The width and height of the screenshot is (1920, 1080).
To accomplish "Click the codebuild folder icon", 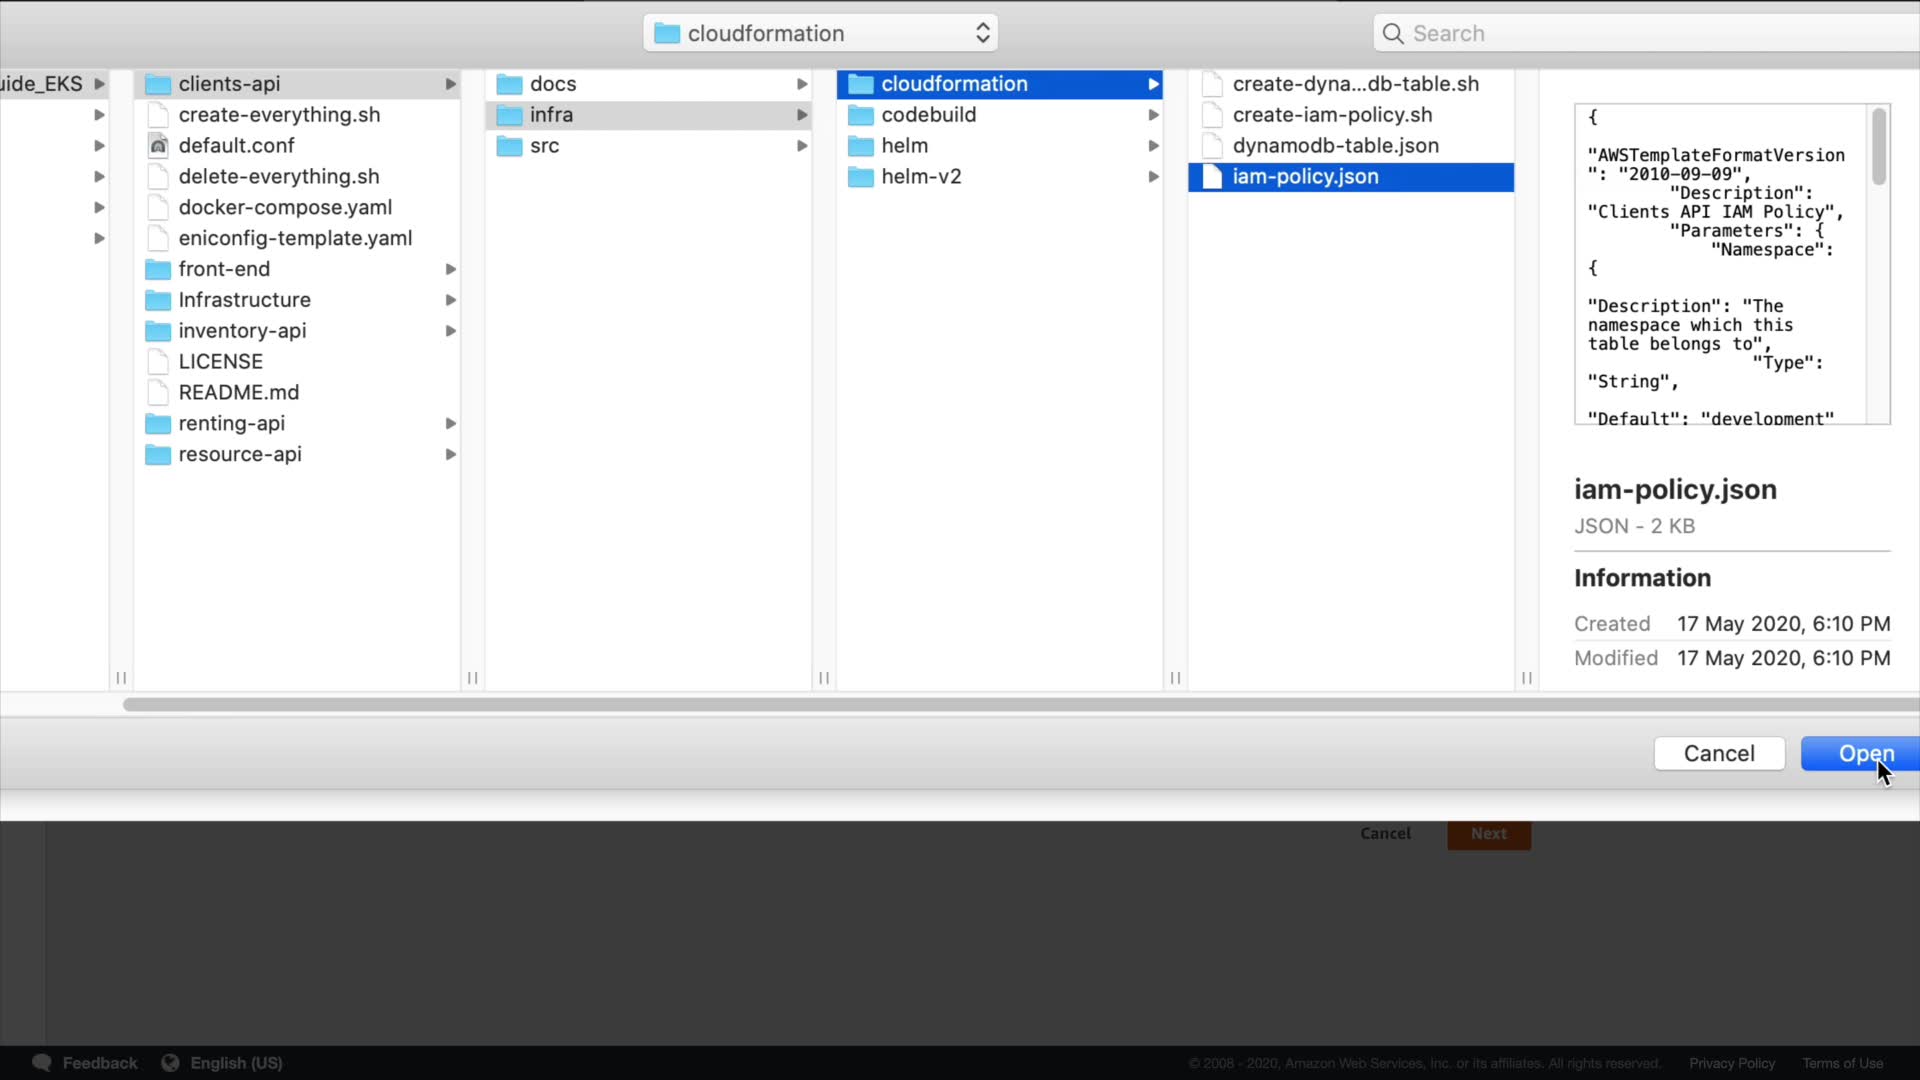I will (861, 115).
